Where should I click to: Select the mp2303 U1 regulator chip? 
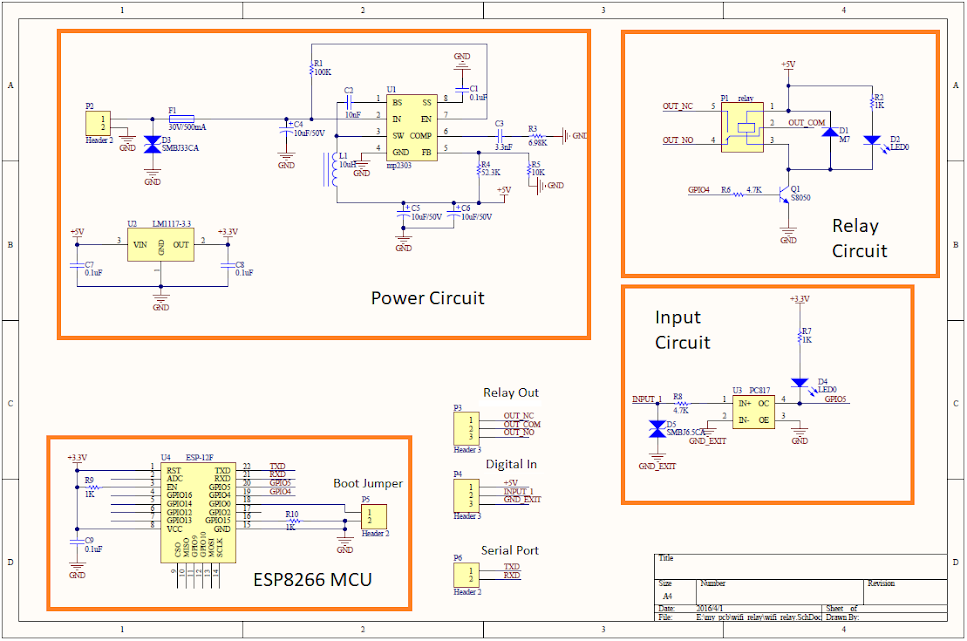pos(412,128)
